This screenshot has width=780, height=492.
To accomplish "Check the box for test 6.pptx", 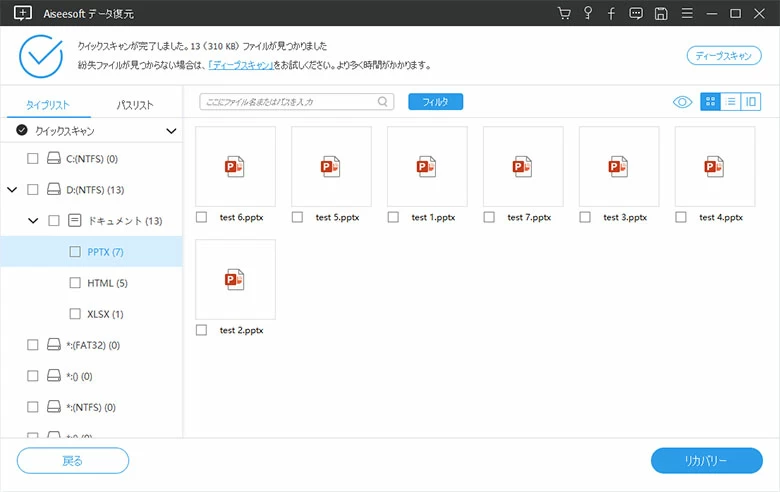I will 202,217.
